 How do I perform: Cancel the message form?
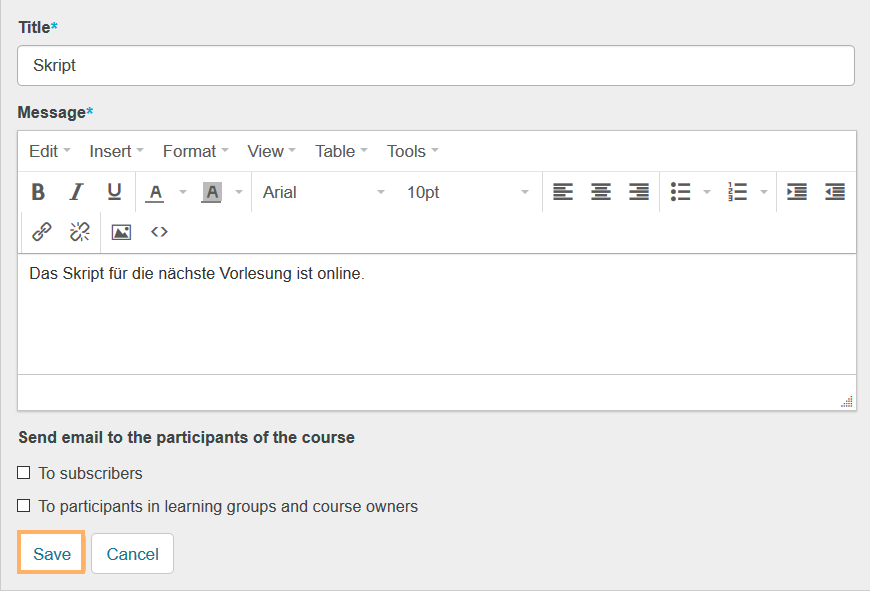tap(132, 554)
